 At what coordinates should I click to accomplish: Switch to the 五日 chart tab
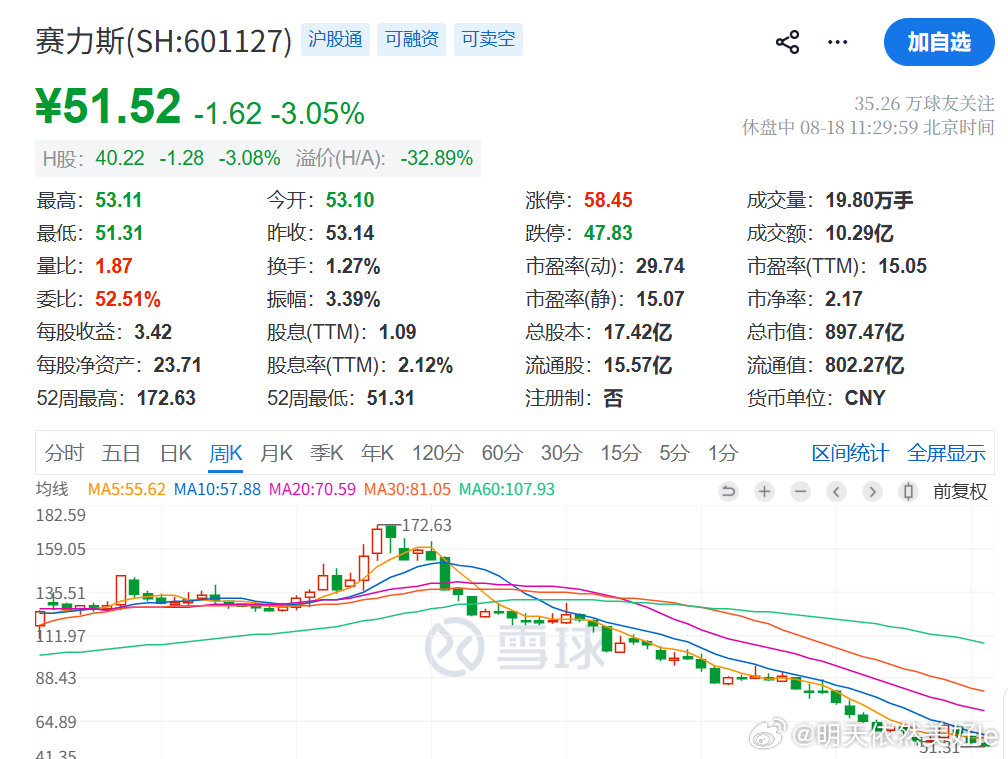(121, 453)
